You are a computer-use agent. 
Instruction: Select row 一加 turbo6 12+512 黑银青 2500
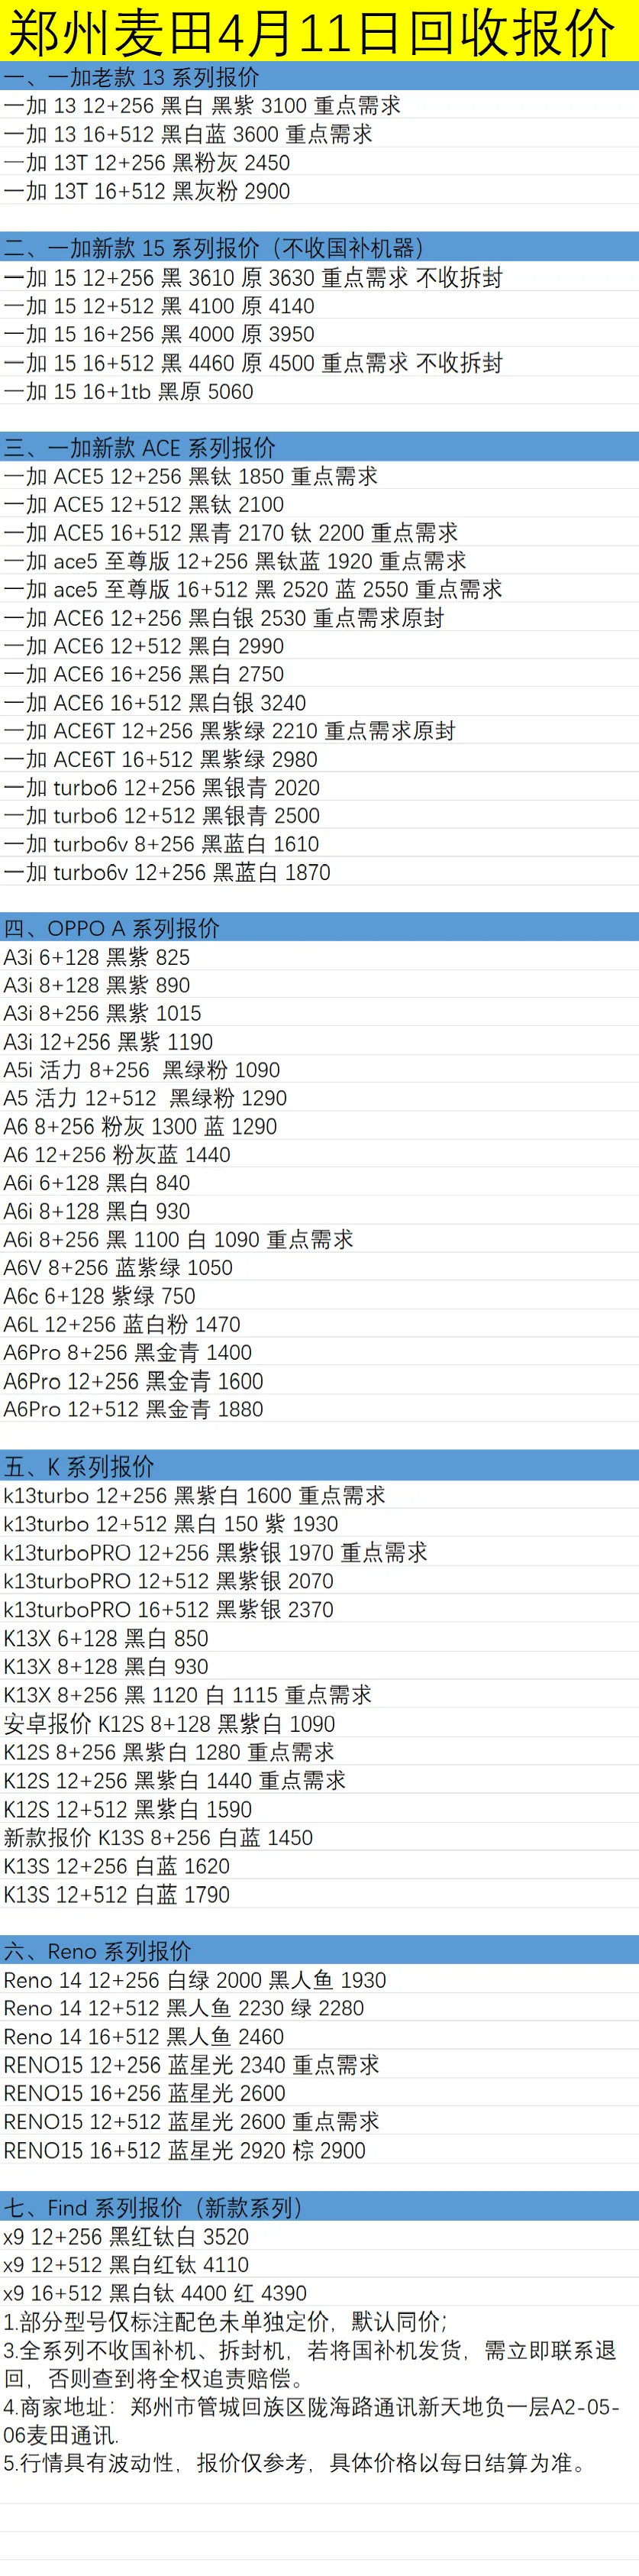(x=319, y=816)
